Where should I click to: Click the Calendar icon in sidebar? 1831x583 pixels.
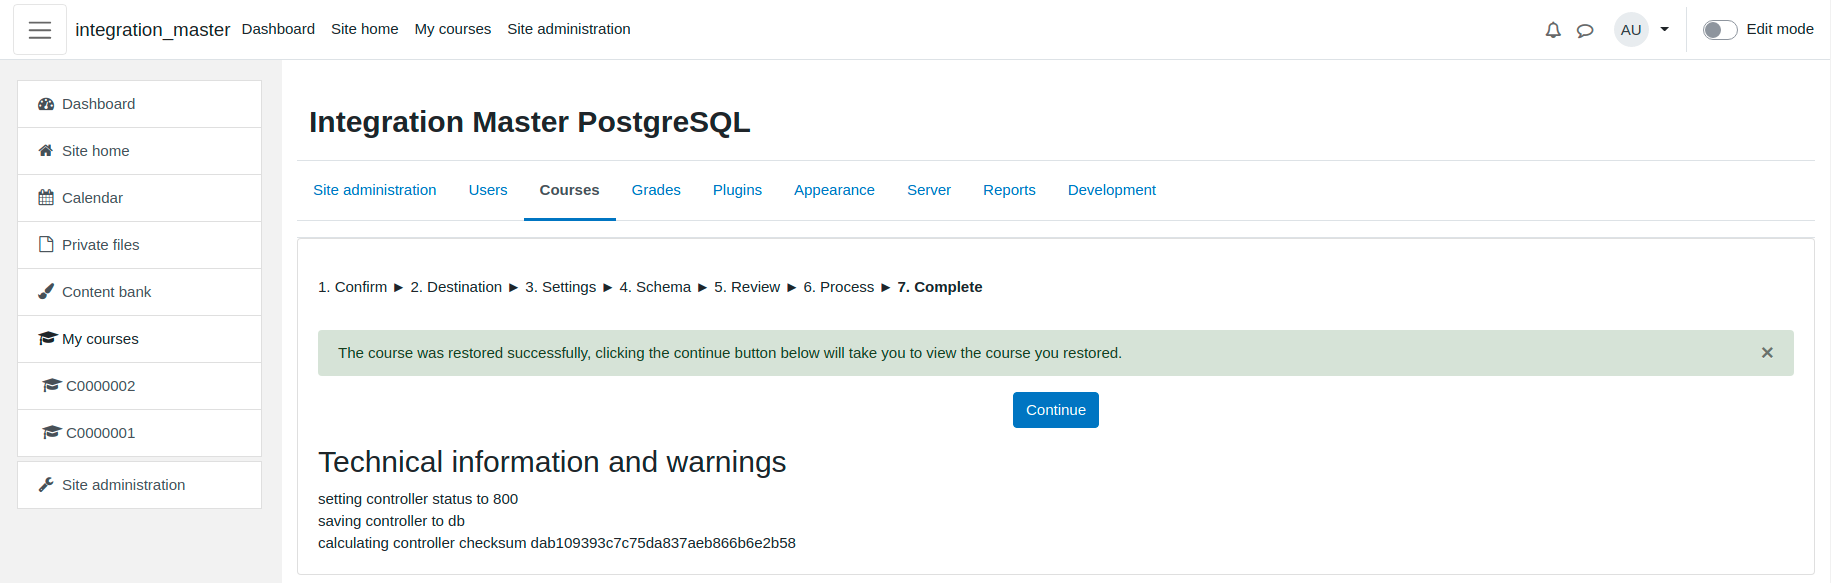[46, 198]
